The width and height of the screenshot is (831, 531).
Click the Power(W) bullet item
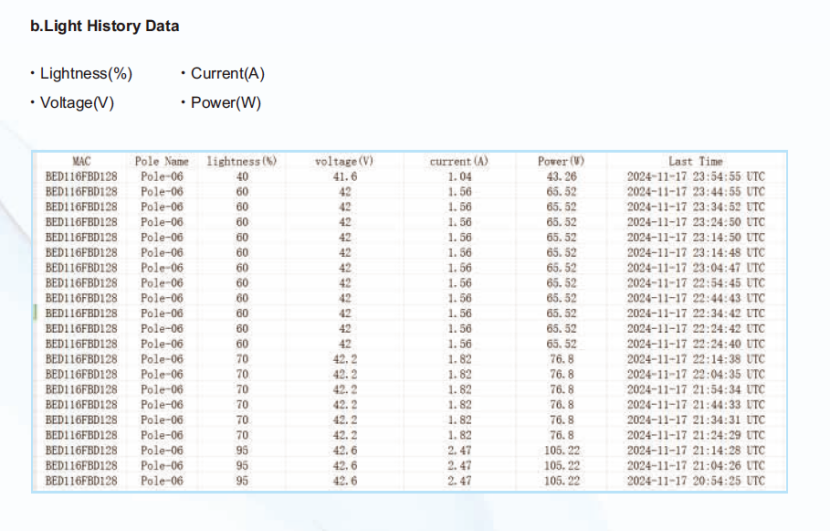225,103
